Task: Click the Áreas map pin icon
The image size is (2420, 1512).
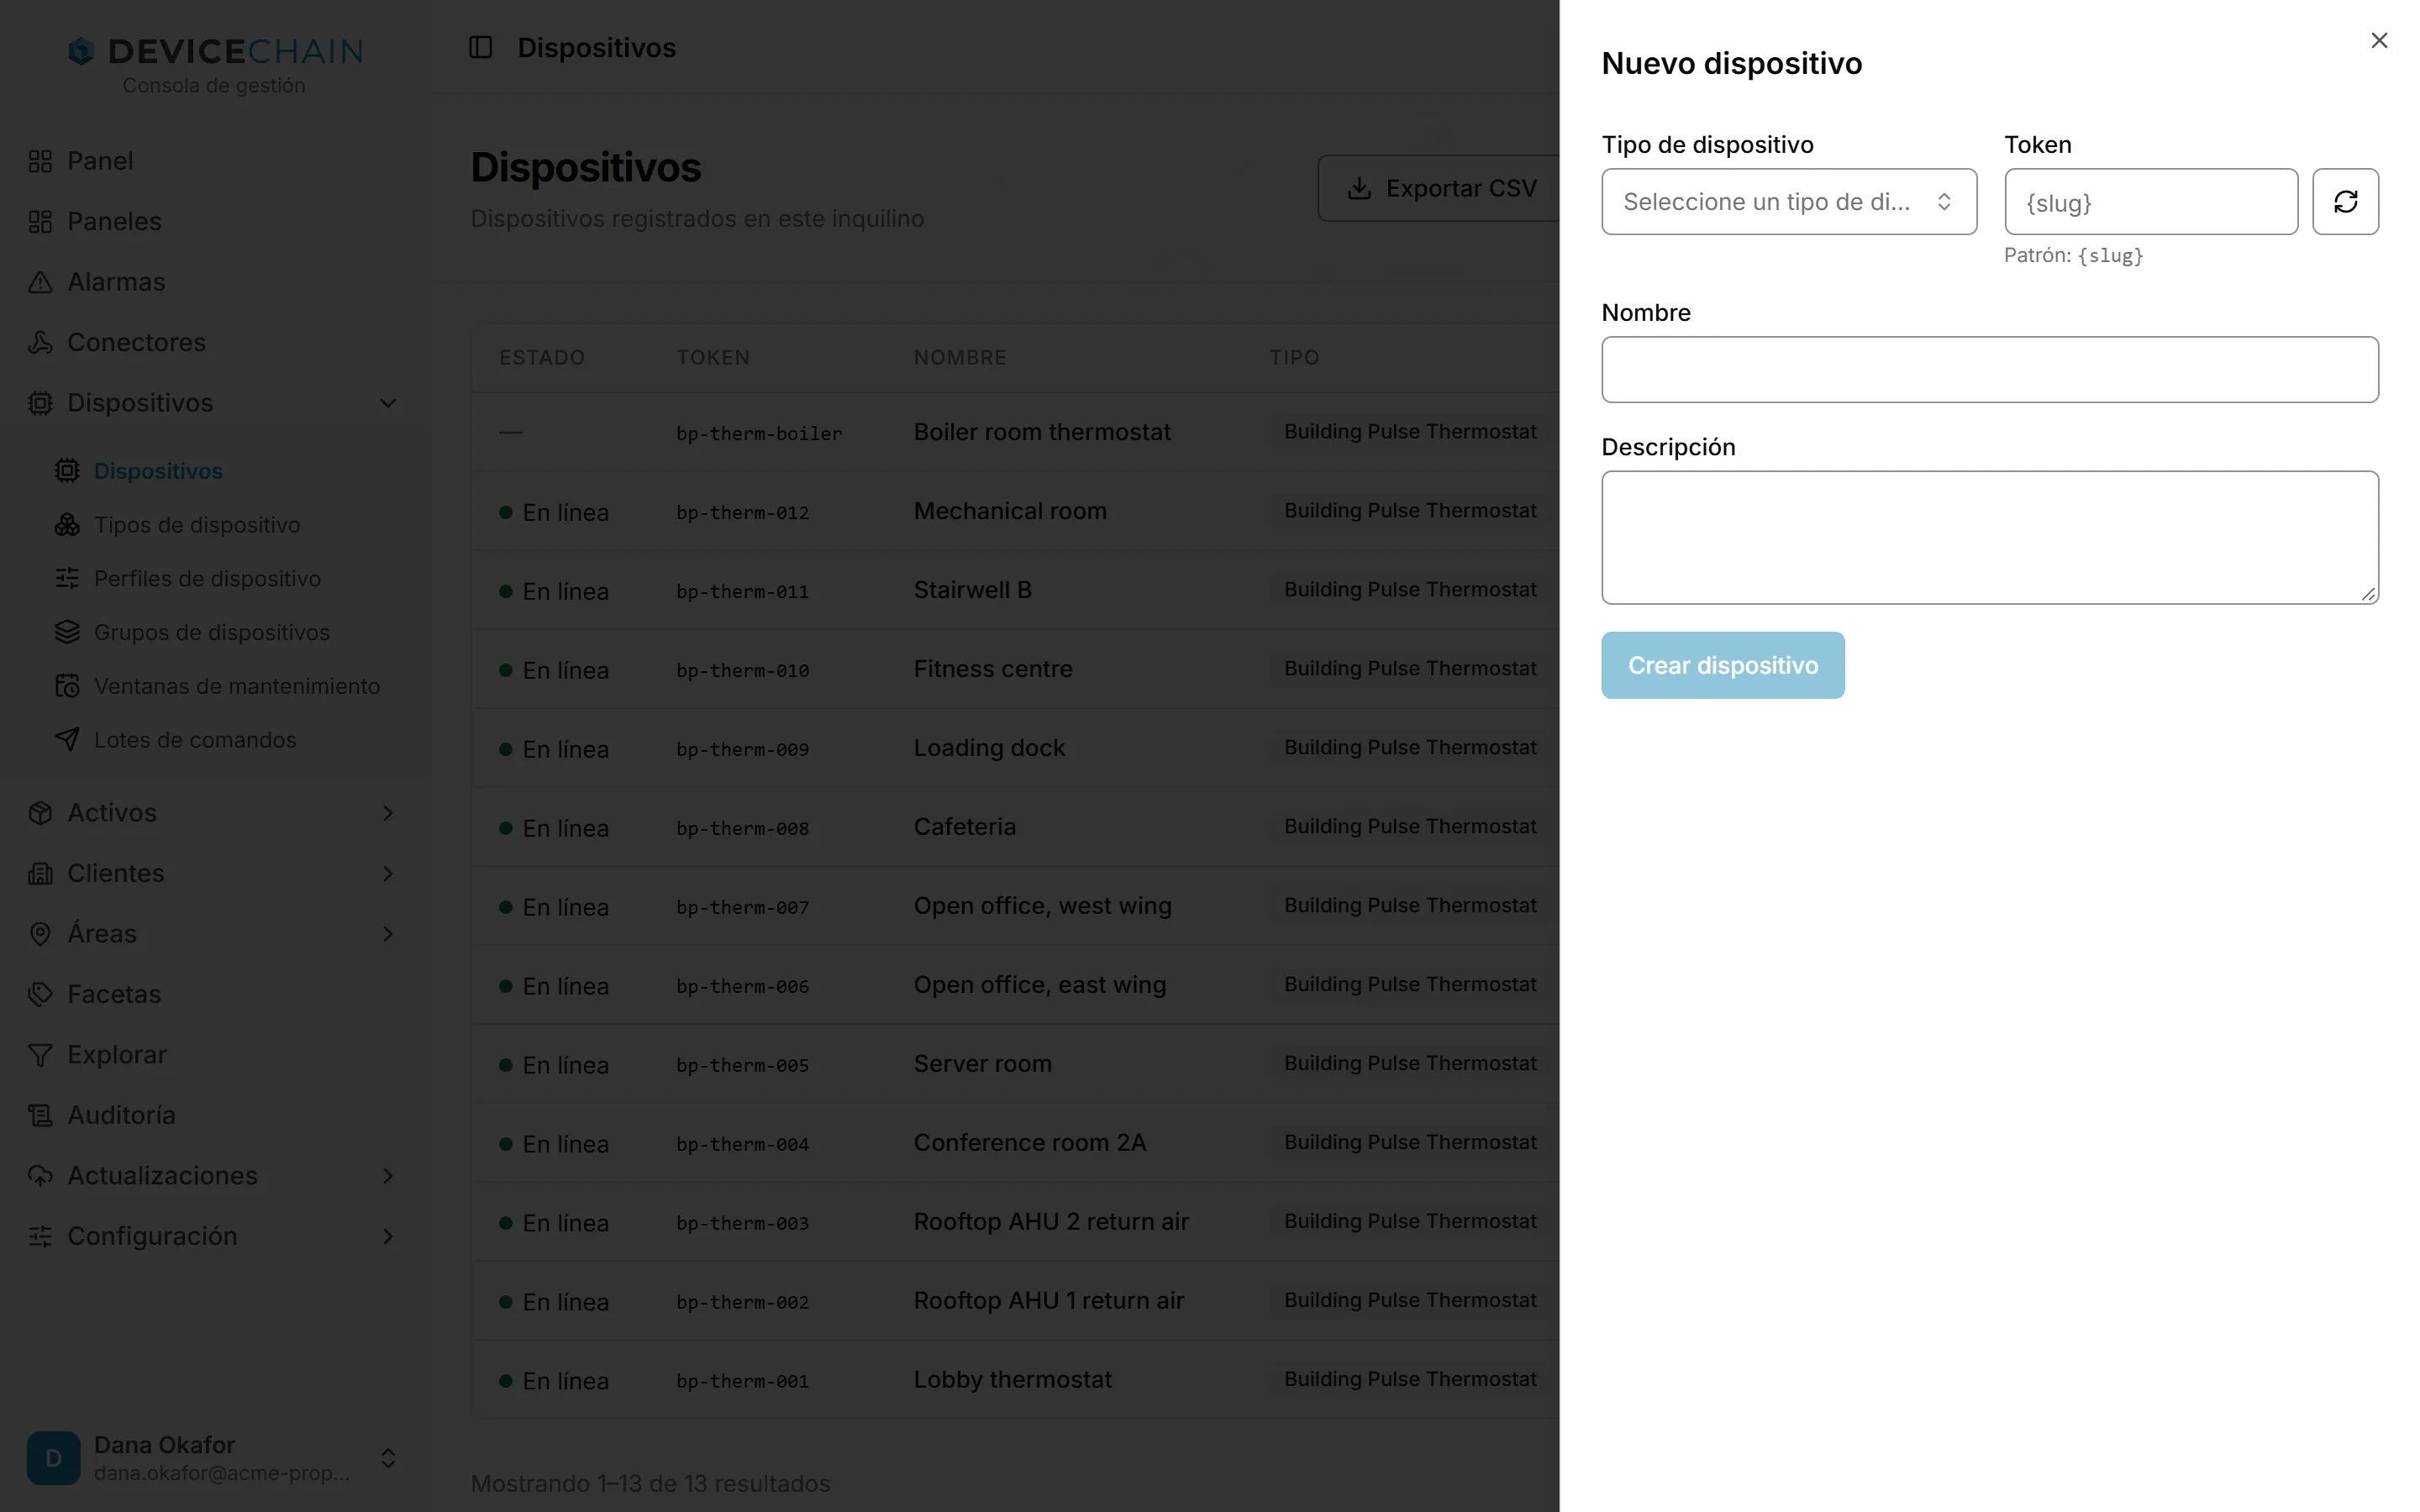Action: [x=40, y=934]
